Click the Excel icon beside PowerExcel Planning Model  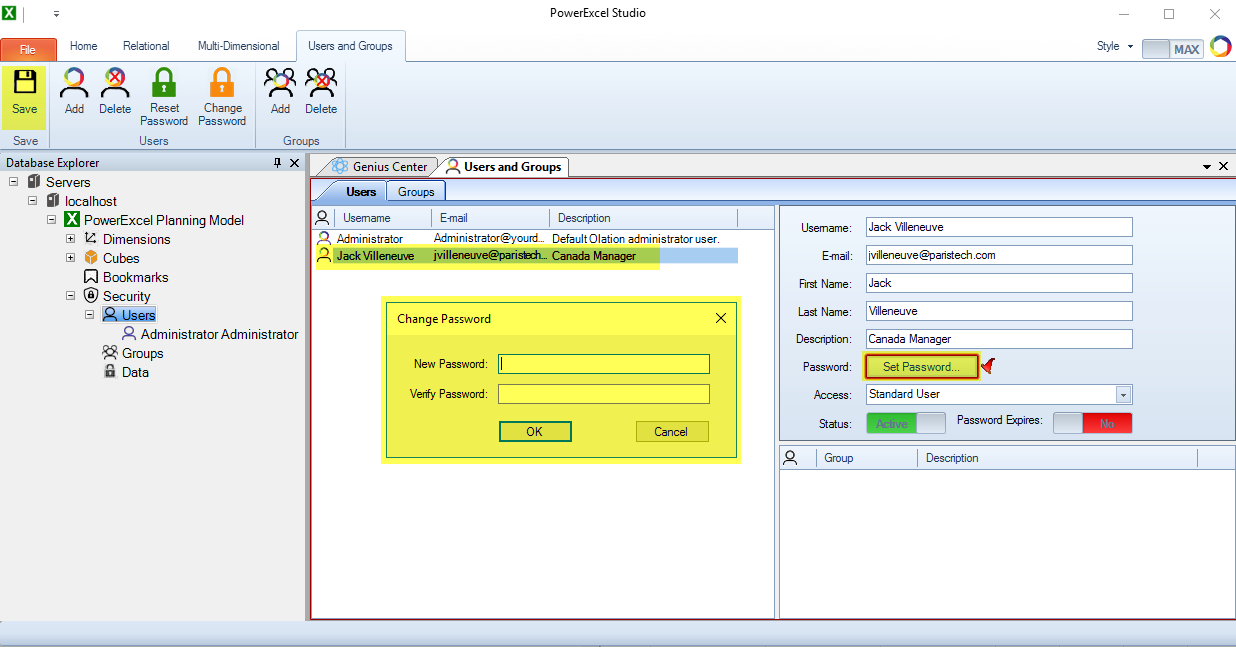pyautogui.click(x=72, y=220)
